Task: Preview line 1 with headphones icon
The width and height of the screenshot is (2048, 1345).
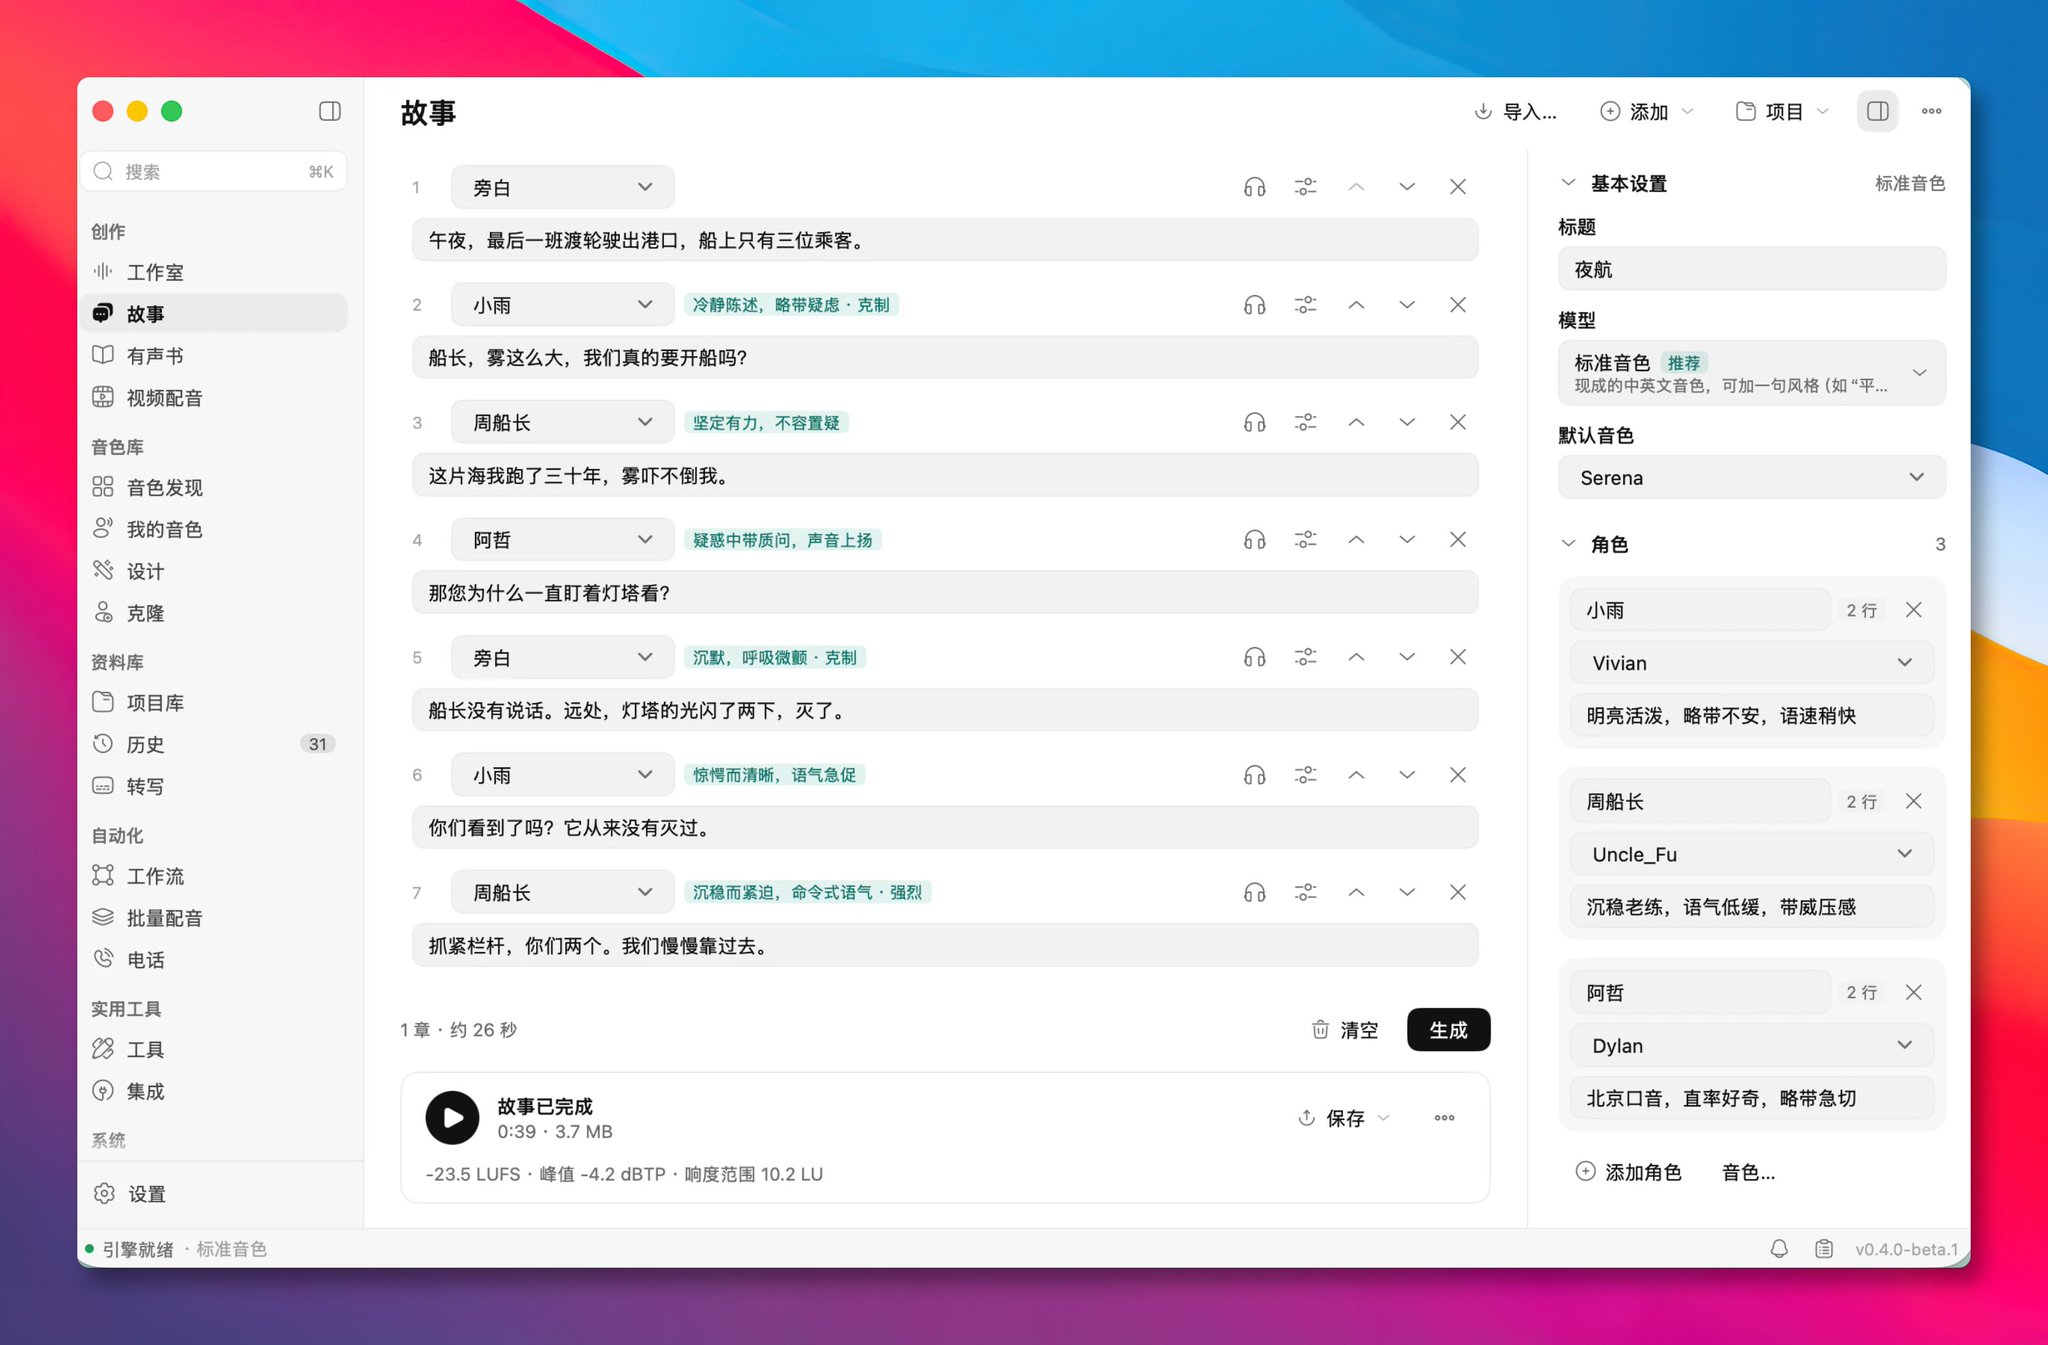Action: click(x=1254, y=187)
